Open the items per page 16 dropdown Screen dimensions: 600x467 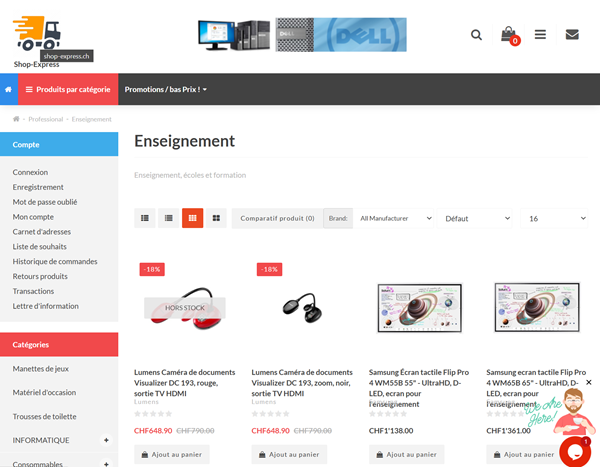tap(554, 218)
